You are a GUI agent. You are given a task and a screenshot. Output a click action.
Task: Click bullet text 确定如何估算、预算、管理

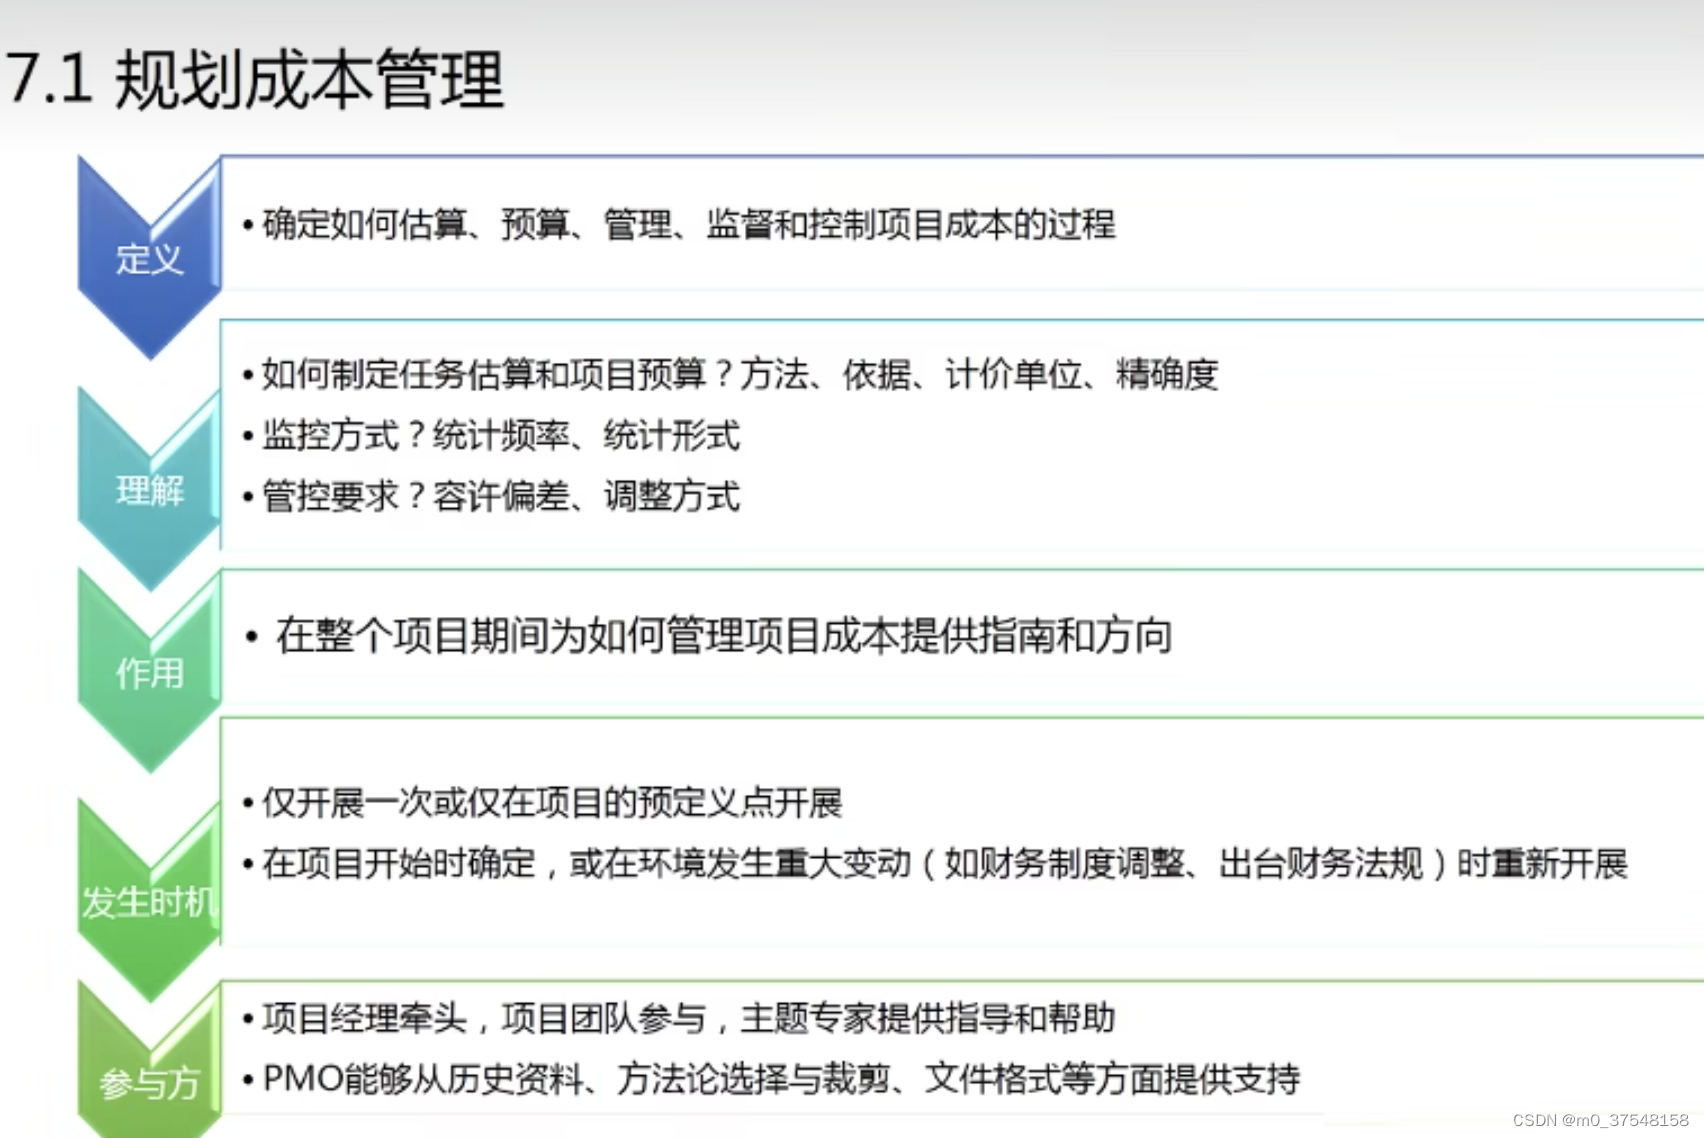point(467,224)
